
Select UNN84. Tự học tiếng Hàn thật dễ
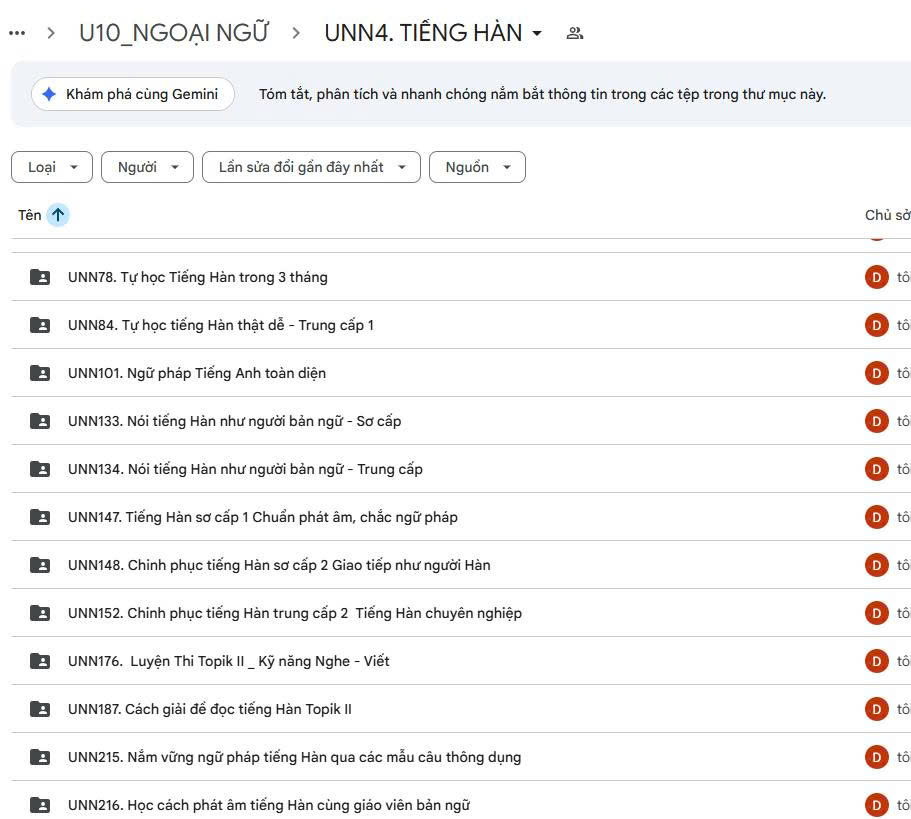pyautogui.click(x=221, y=325)
